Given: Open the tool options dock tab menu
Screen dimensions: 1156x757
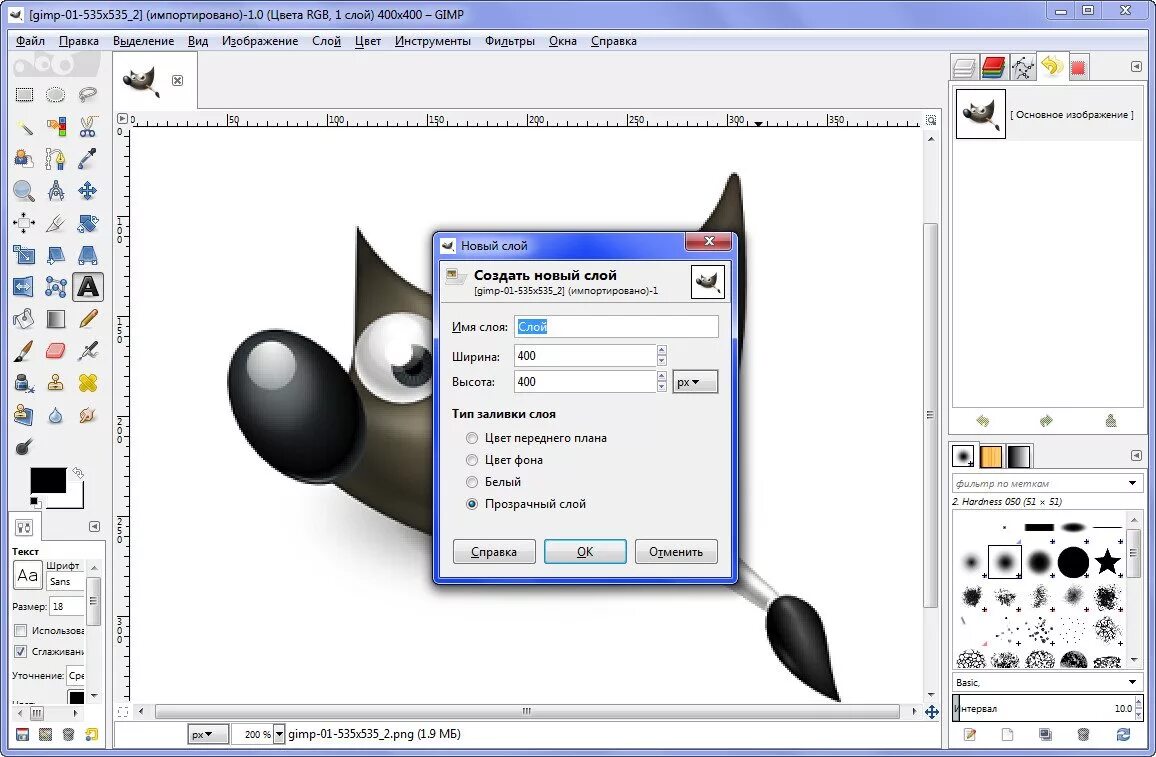Looking at the screenshot, I should 94,526.
